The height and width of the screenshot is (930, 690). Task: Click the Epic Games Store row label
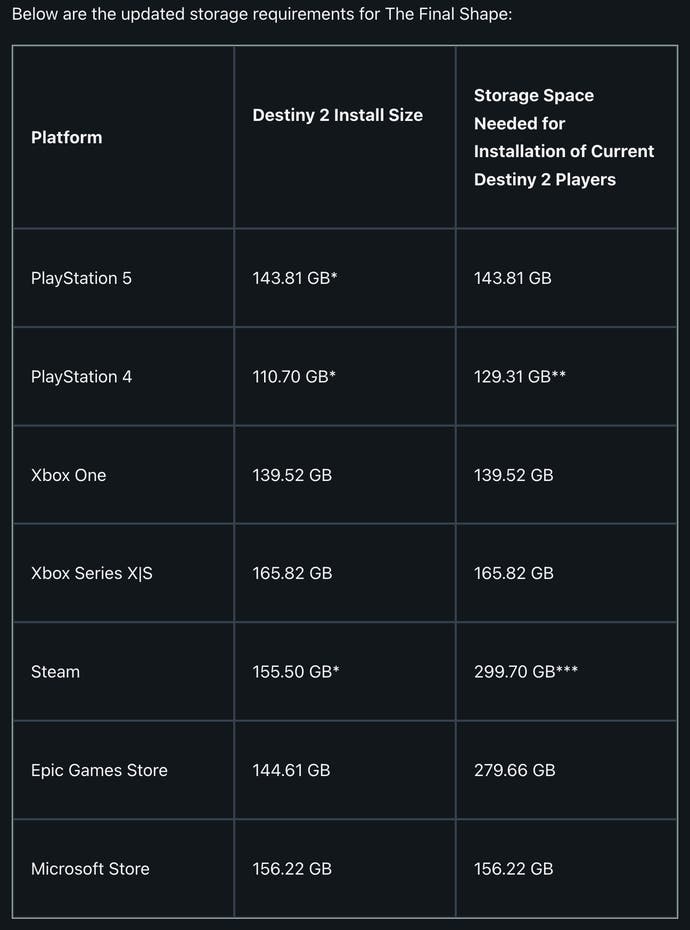[99, 770]
